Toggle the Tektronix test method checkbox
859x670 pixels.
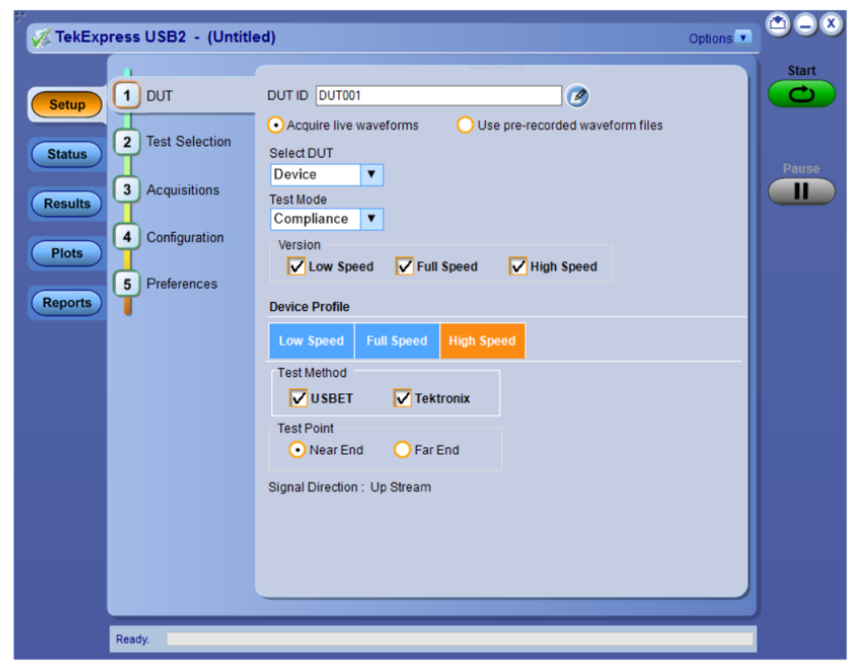pyautogui.click(x=403, y=398)
